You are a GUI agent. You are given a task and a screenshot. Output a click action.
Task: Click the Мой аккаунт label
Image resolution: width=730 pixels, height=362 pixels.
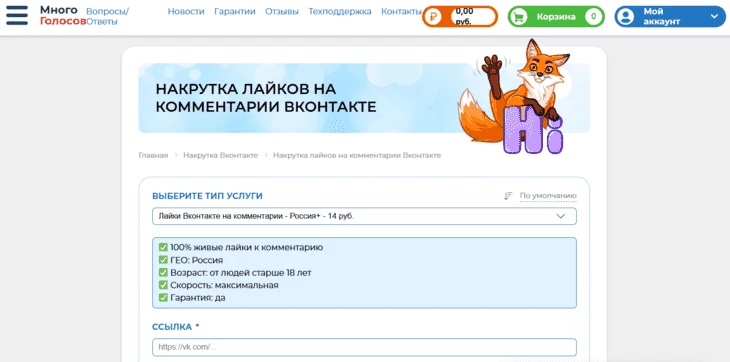tap(662, 17)
